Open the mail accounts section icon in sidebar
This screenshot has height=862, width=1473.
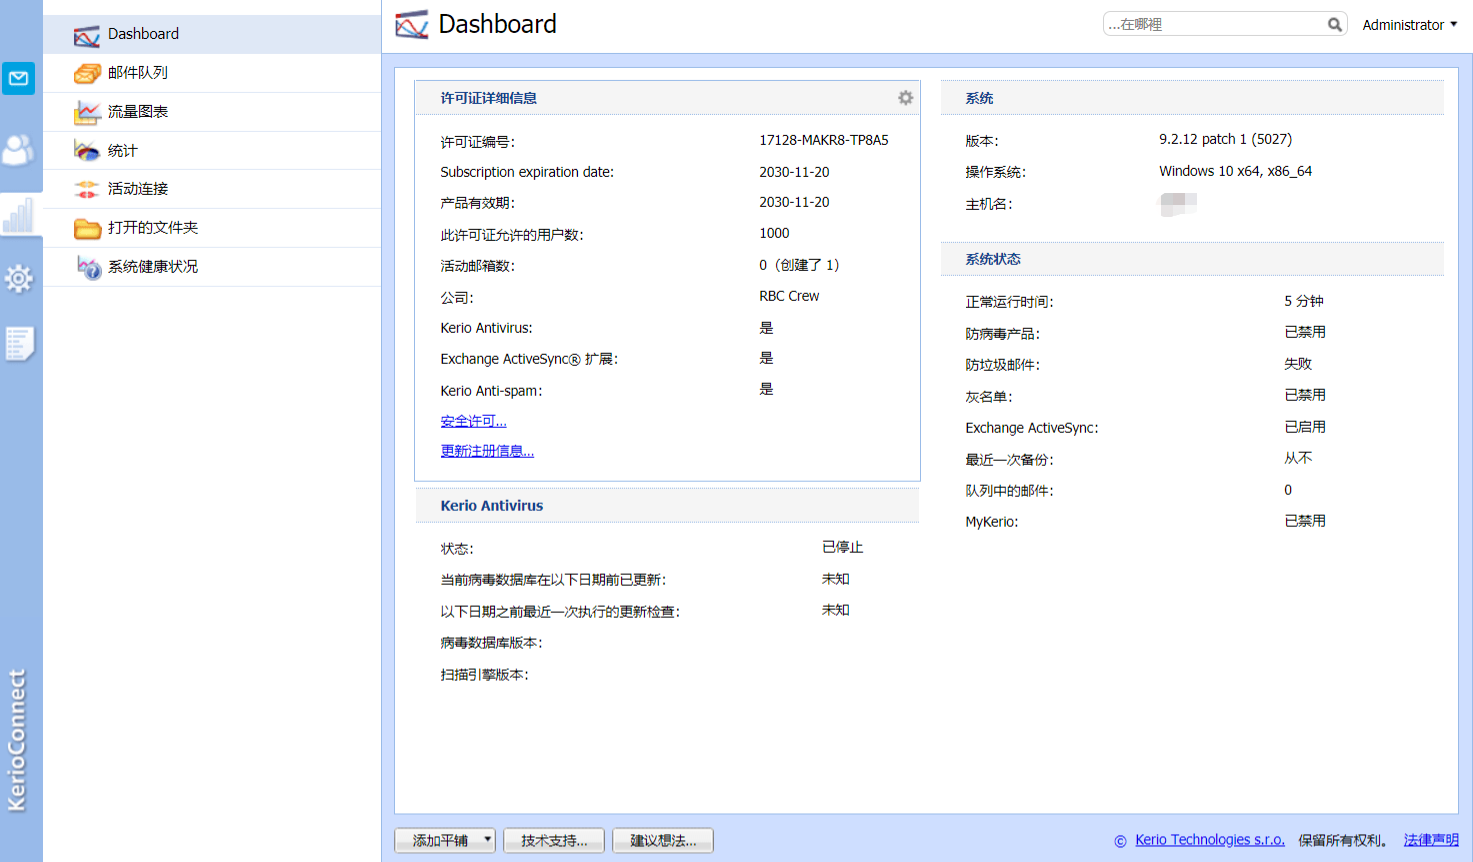[18, 78]
